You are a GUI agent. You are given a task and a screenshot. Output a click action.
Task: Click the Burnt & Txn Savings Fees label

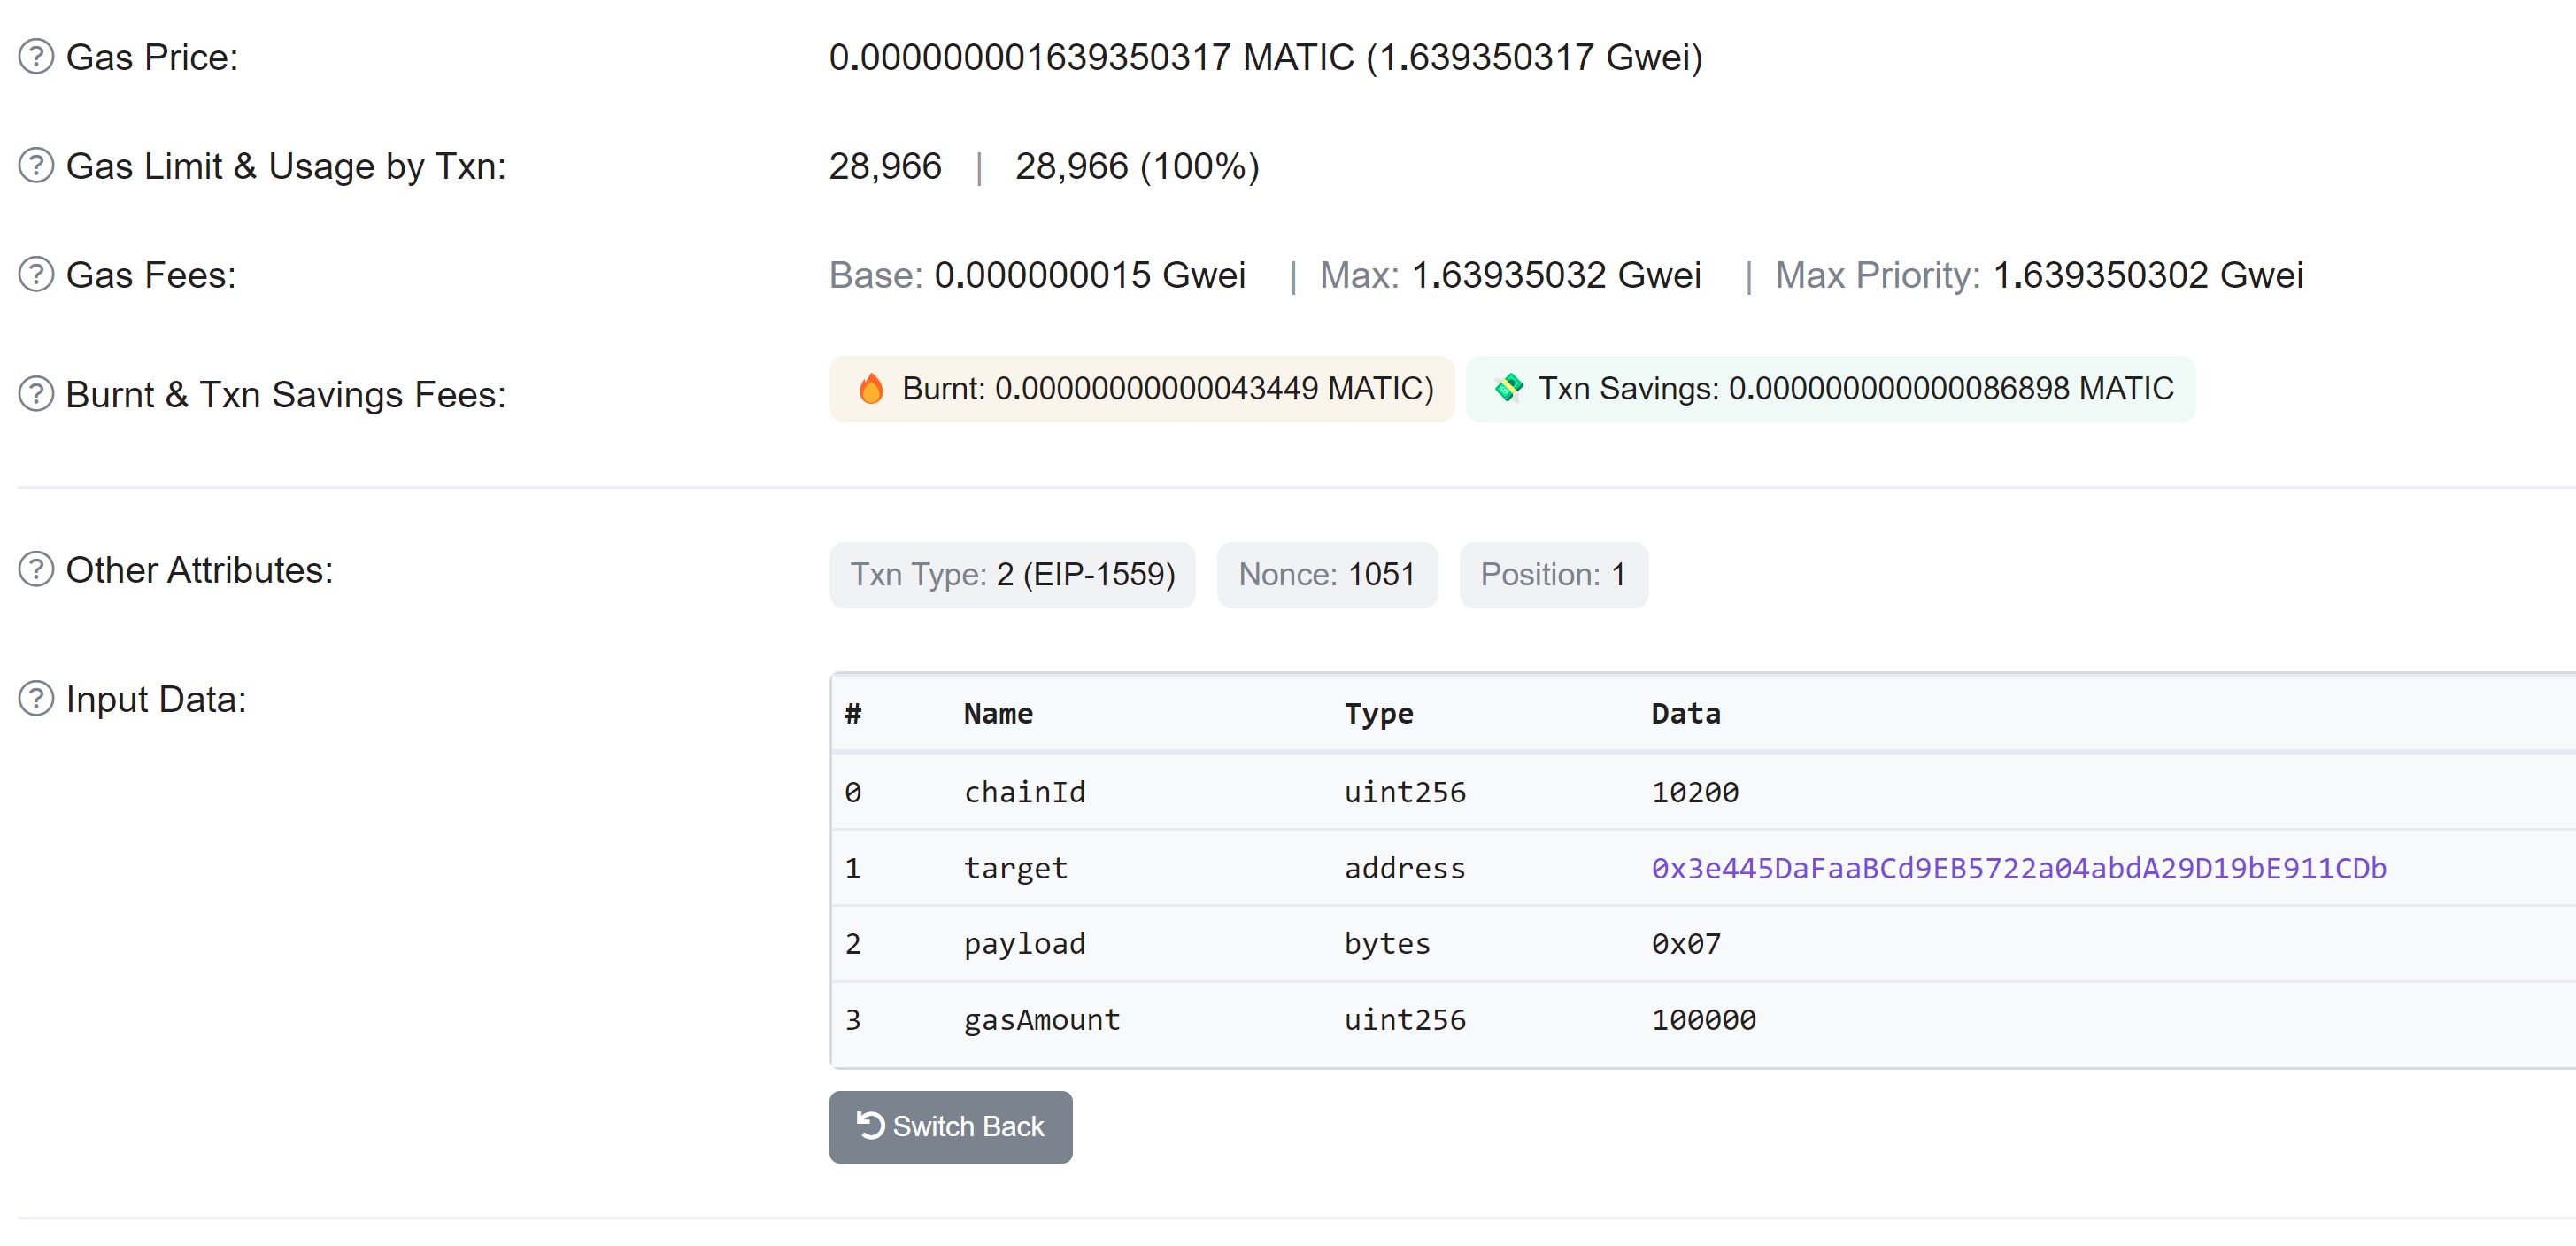286,395
